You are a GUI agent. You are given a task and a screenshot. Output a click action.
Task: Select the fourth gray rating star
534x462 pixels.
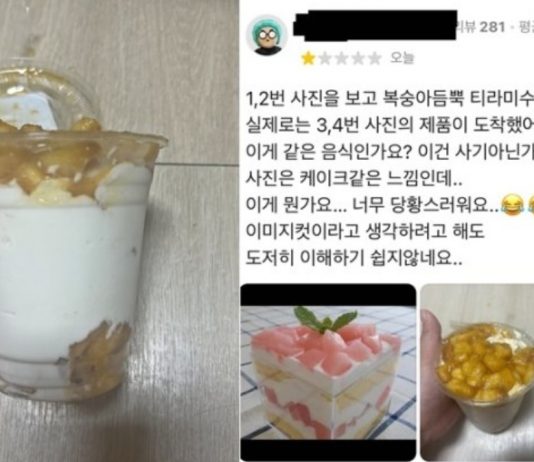(x=358, y=59)
